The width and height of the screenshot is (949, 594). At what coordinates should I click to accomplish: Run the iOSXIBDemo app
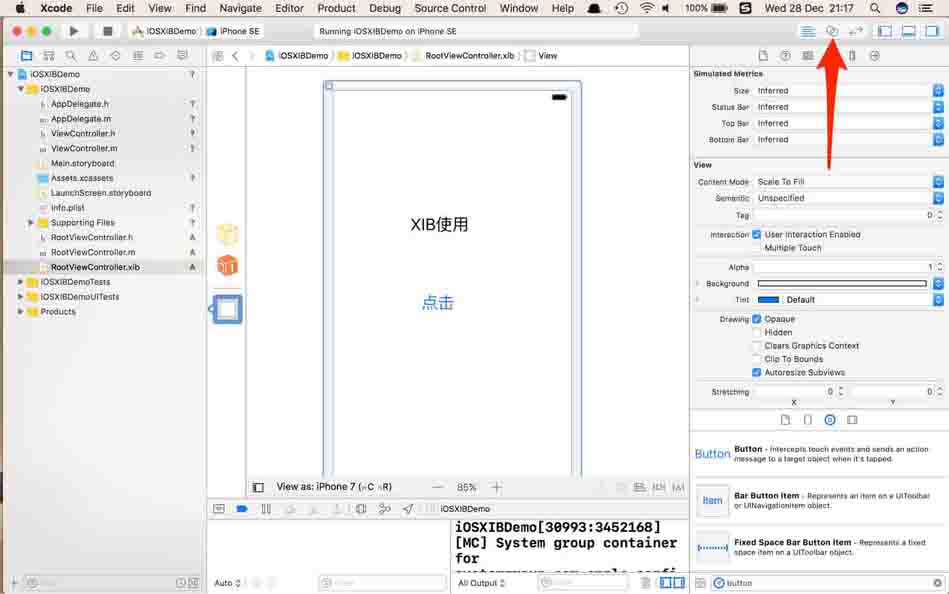[73, 31]
